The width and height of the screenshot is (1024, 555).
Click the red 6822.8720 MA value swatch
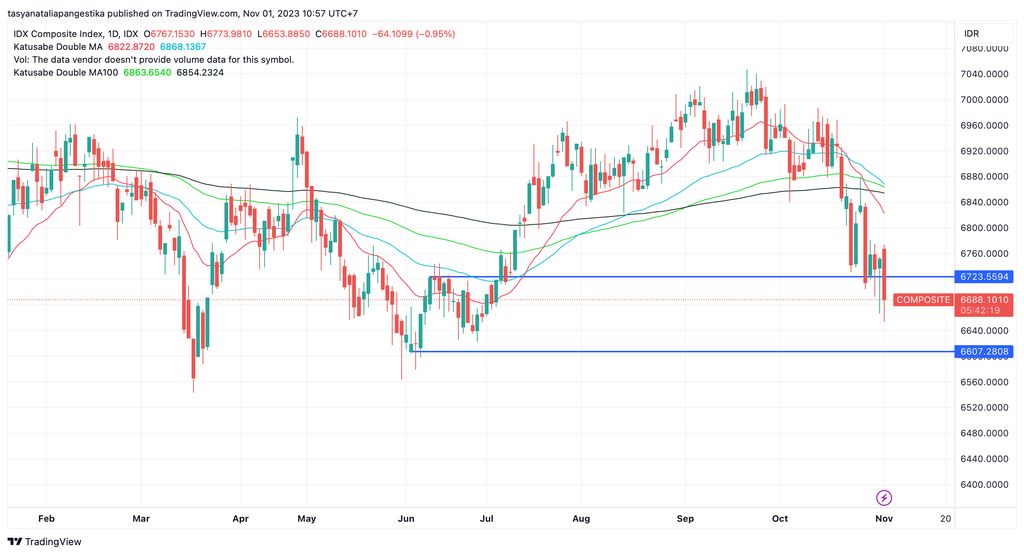[x=131, y=47]
